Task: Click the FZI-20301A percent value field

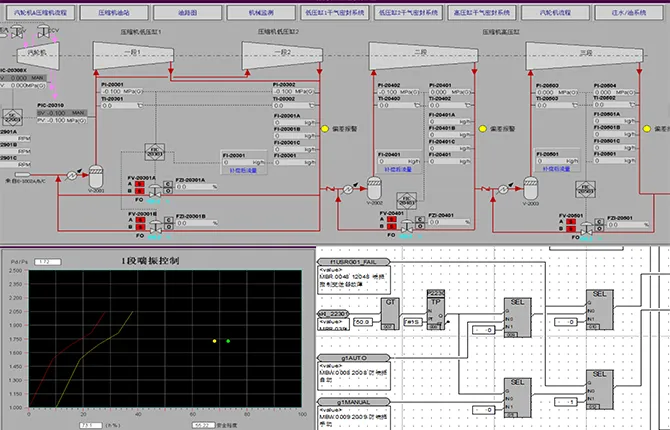Action: pyautogui.click(x=197, y=187)
